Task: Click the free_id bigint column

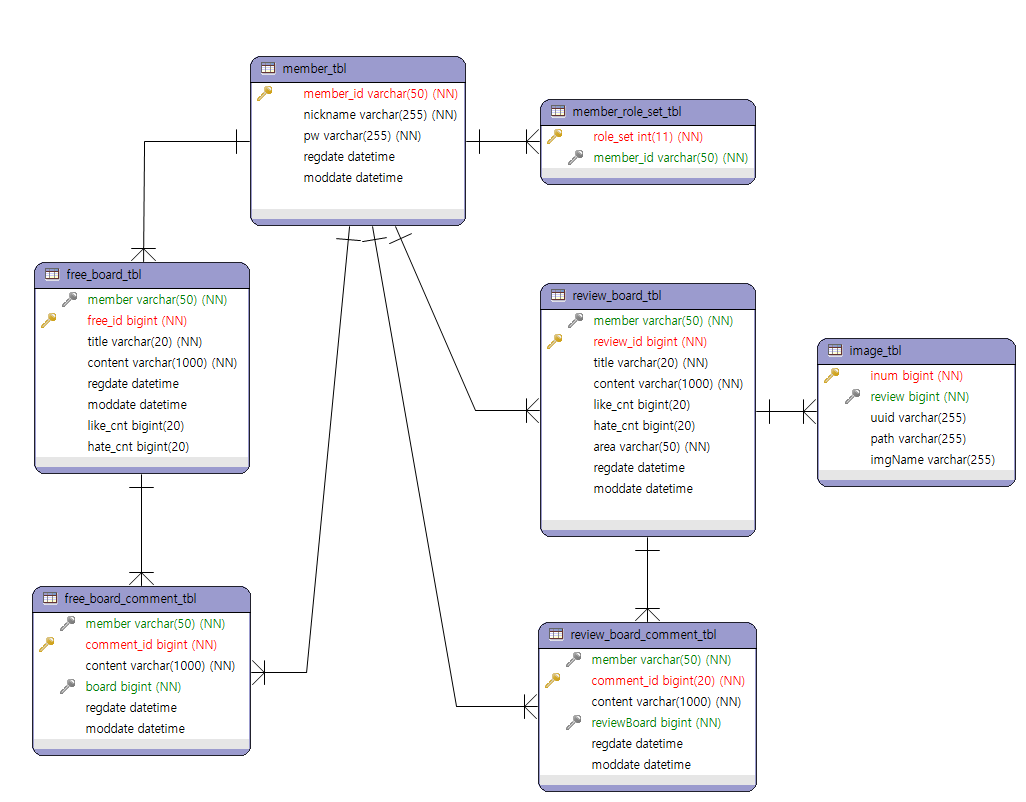Action: (137, 320)
